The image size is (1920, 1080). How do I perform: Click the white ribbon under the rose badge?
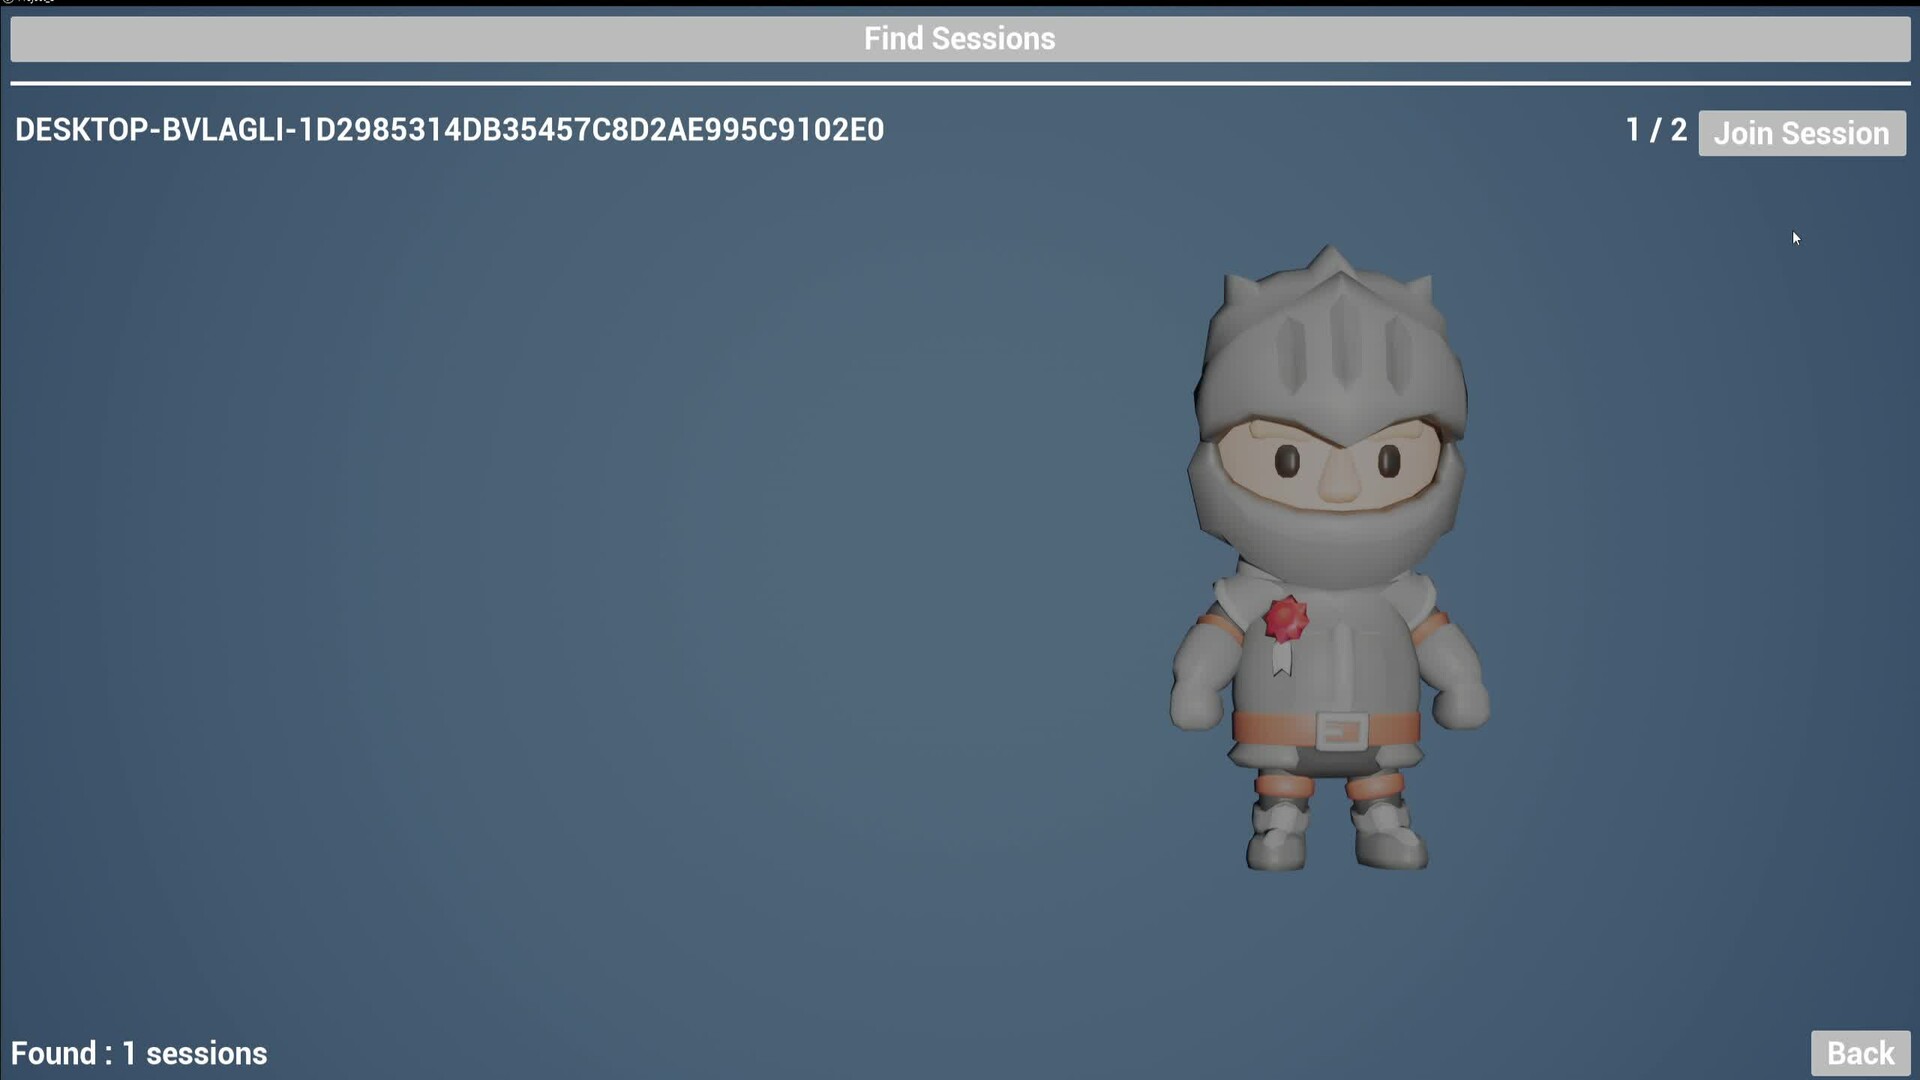coord(1282,660)
